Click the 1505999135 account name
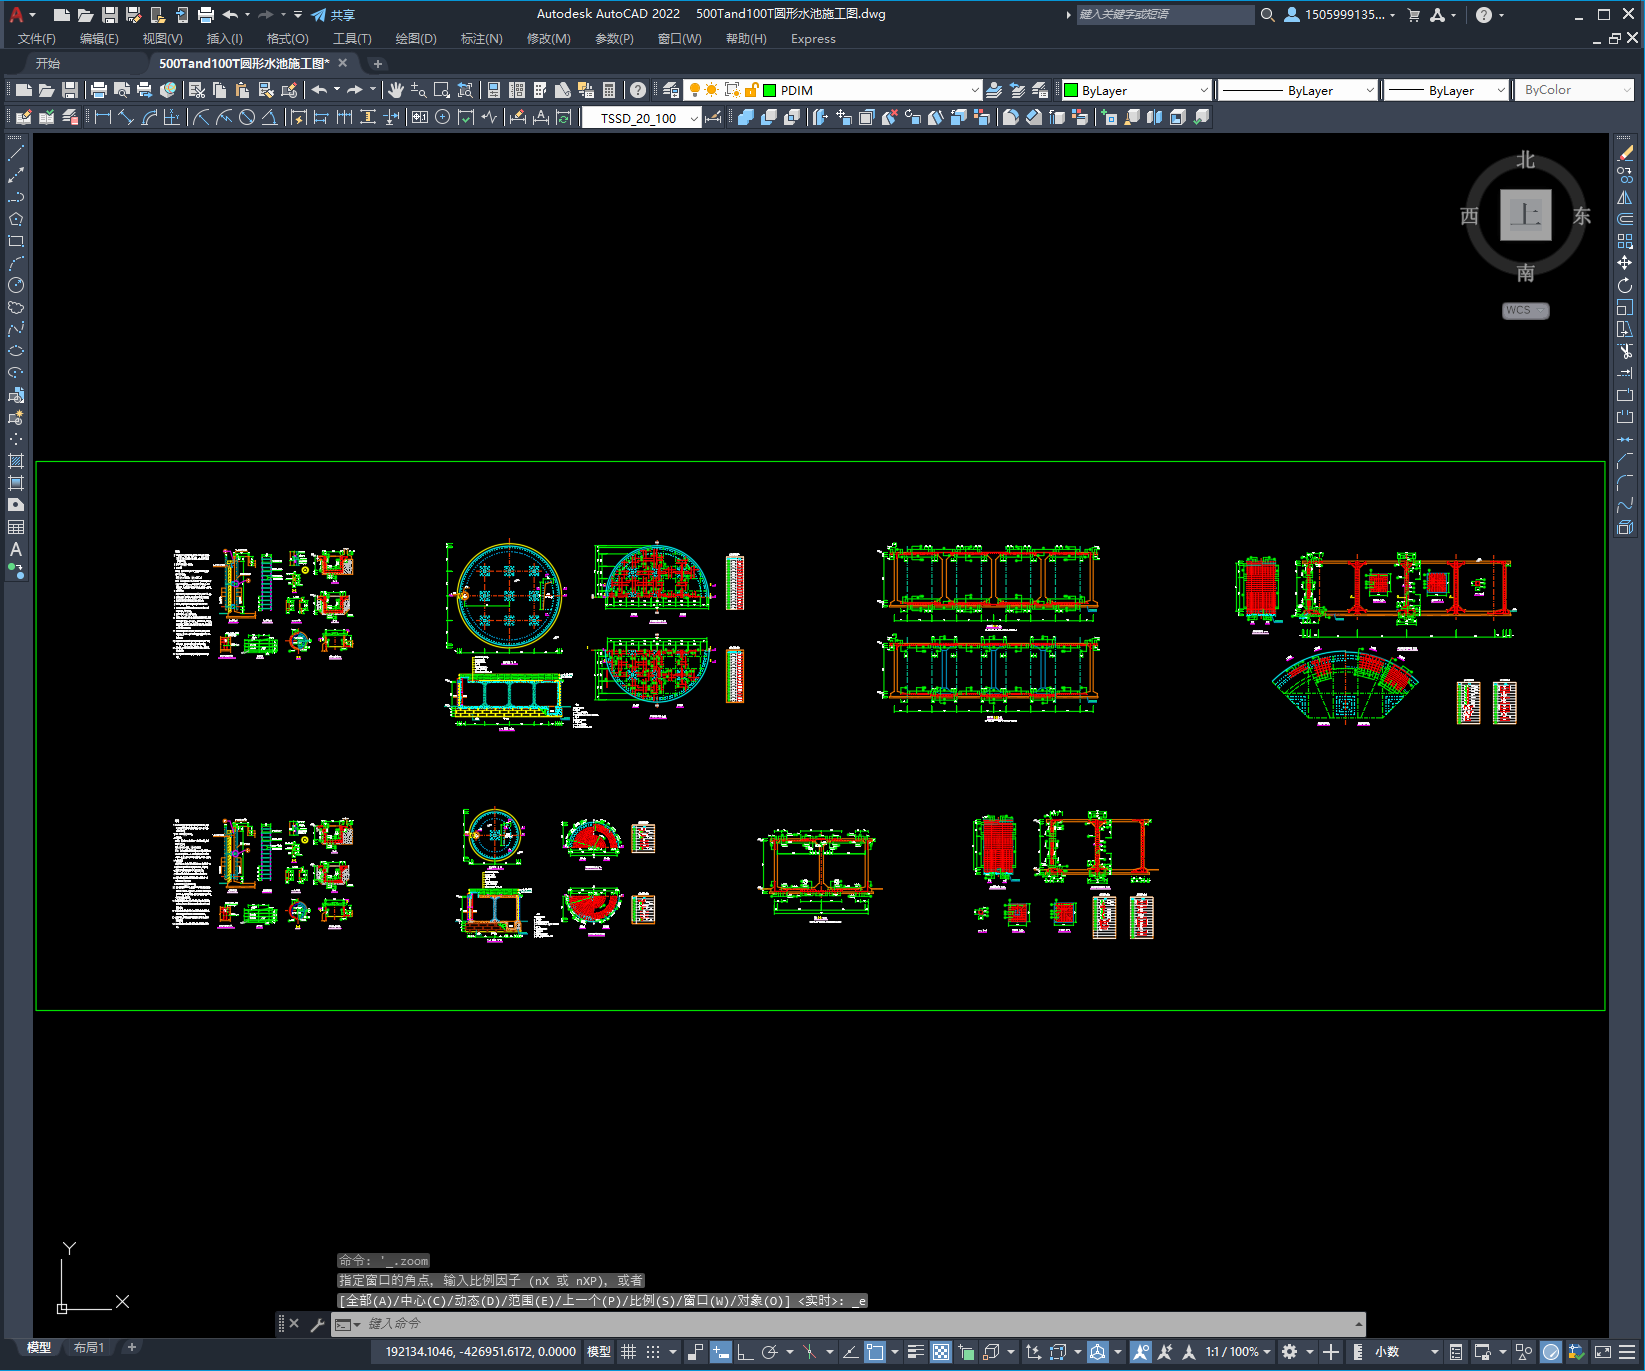1645x1371 pixels. pos(1344,15)
